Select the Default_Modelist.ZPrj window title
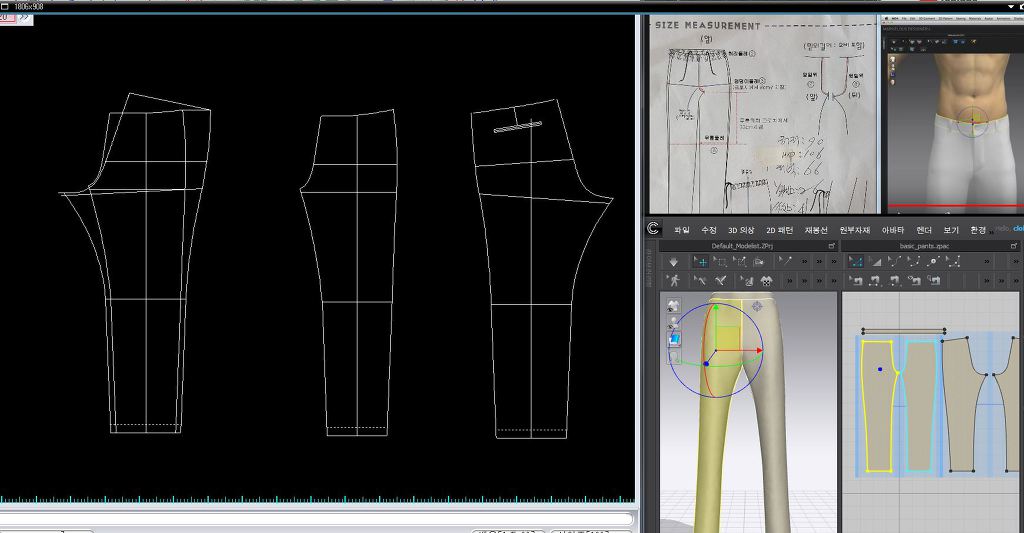This screenshot has width=1024, height=533. click(742, 246)
